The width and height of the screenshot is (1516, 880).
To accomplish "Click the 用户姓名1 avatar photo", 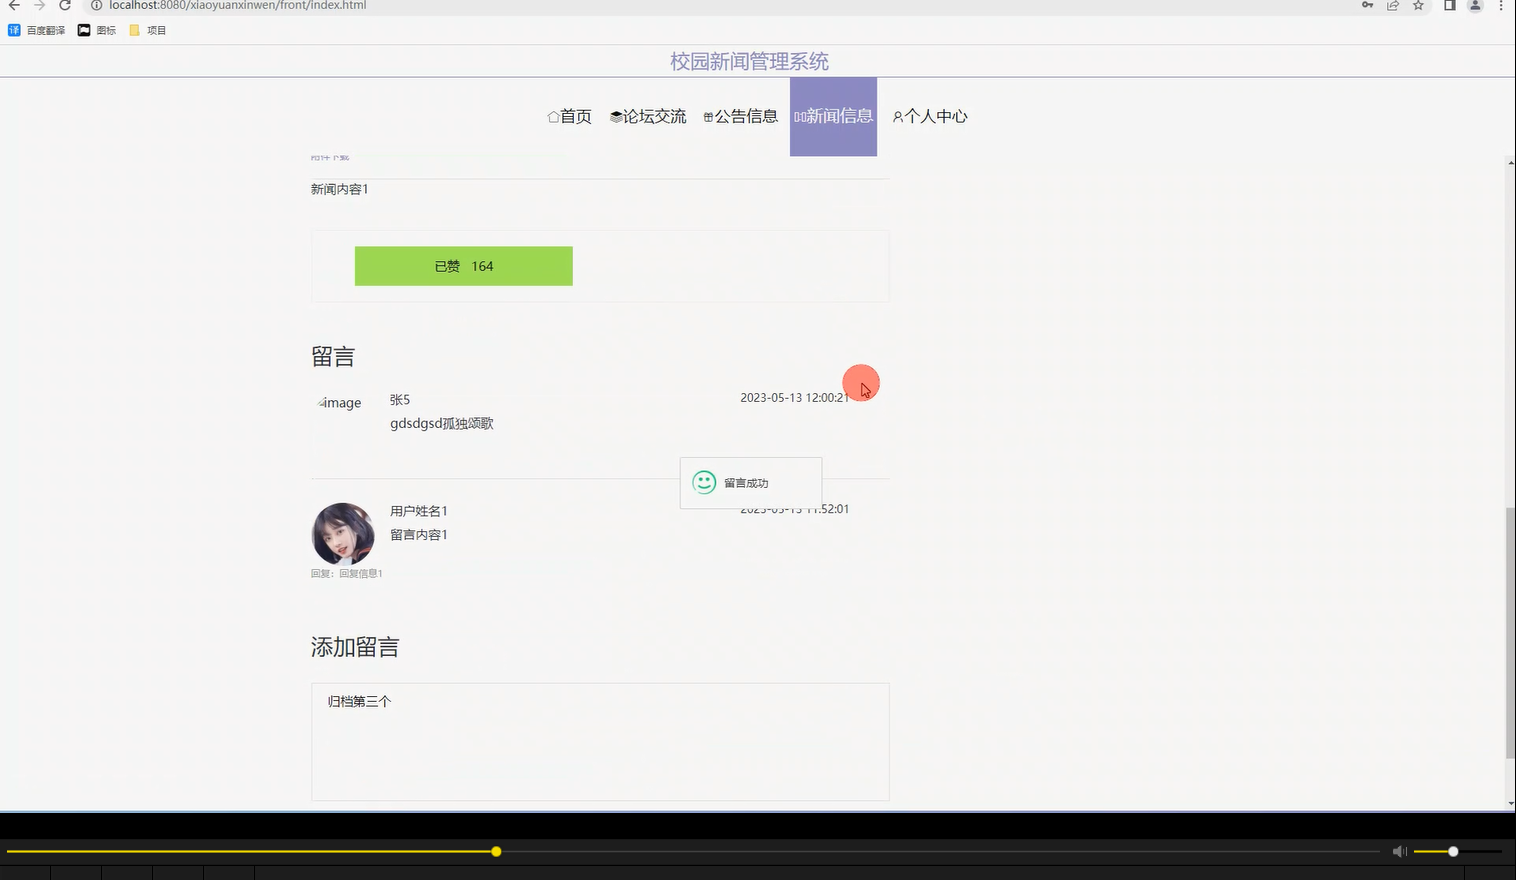I will 343,533.
